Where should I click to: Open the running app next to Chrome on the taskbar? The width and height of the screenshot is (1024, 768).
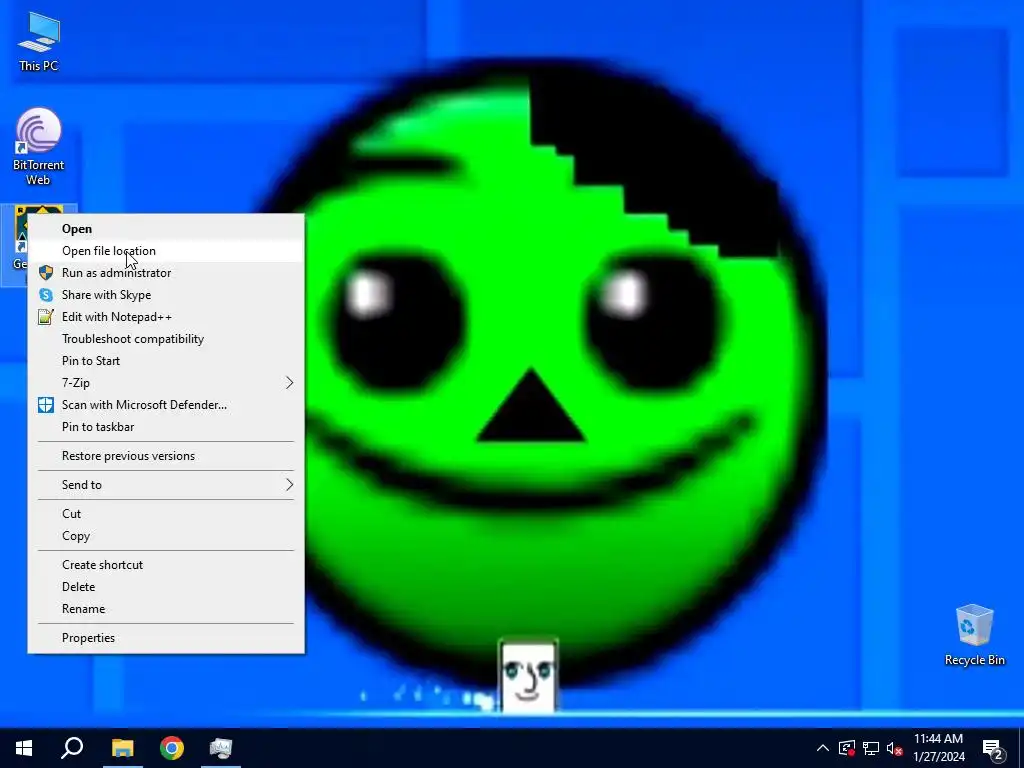221,748
